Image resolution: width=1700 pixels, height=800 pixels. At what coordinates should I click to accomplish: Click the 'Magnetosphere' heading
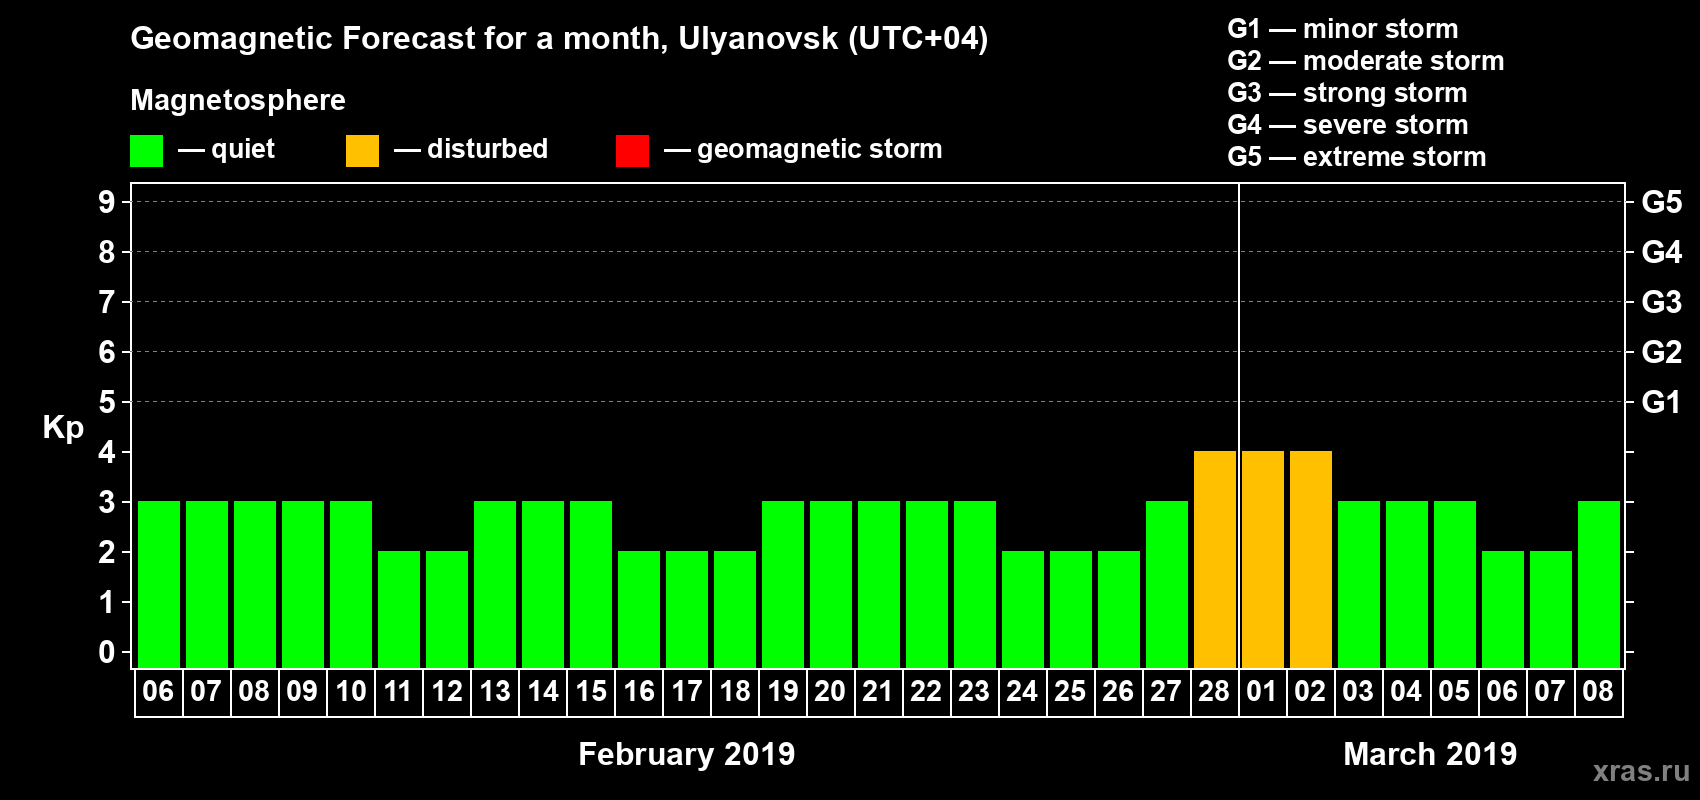[x=238, y=100]
